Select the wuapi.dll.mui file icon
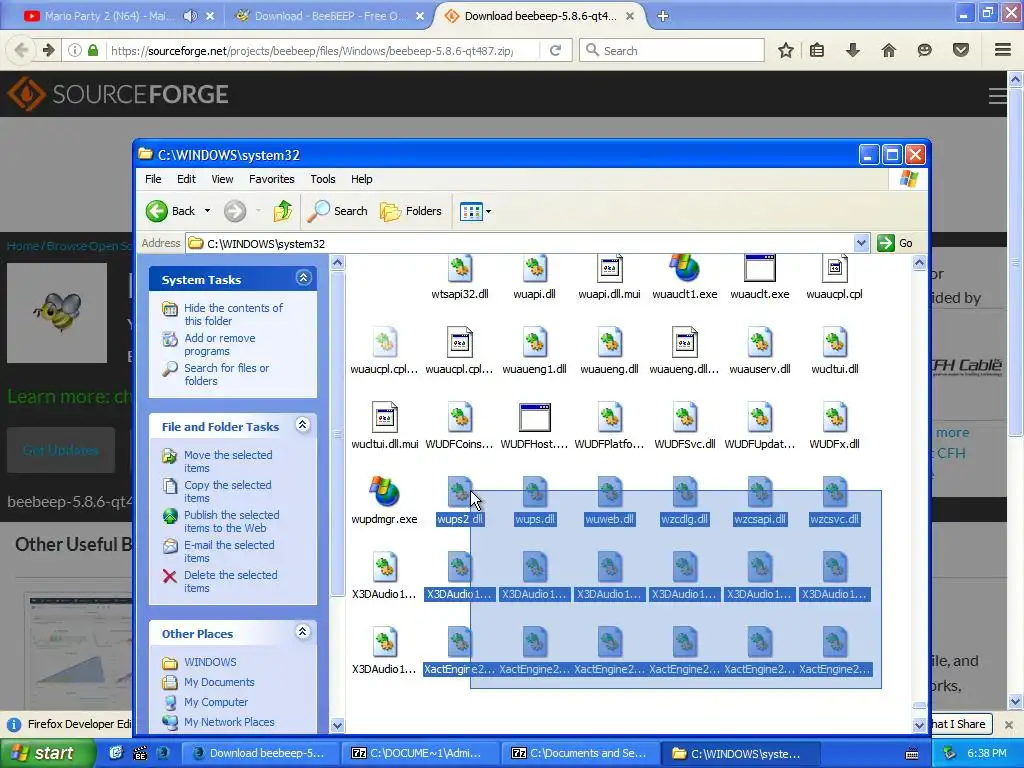 pos(609,268)
